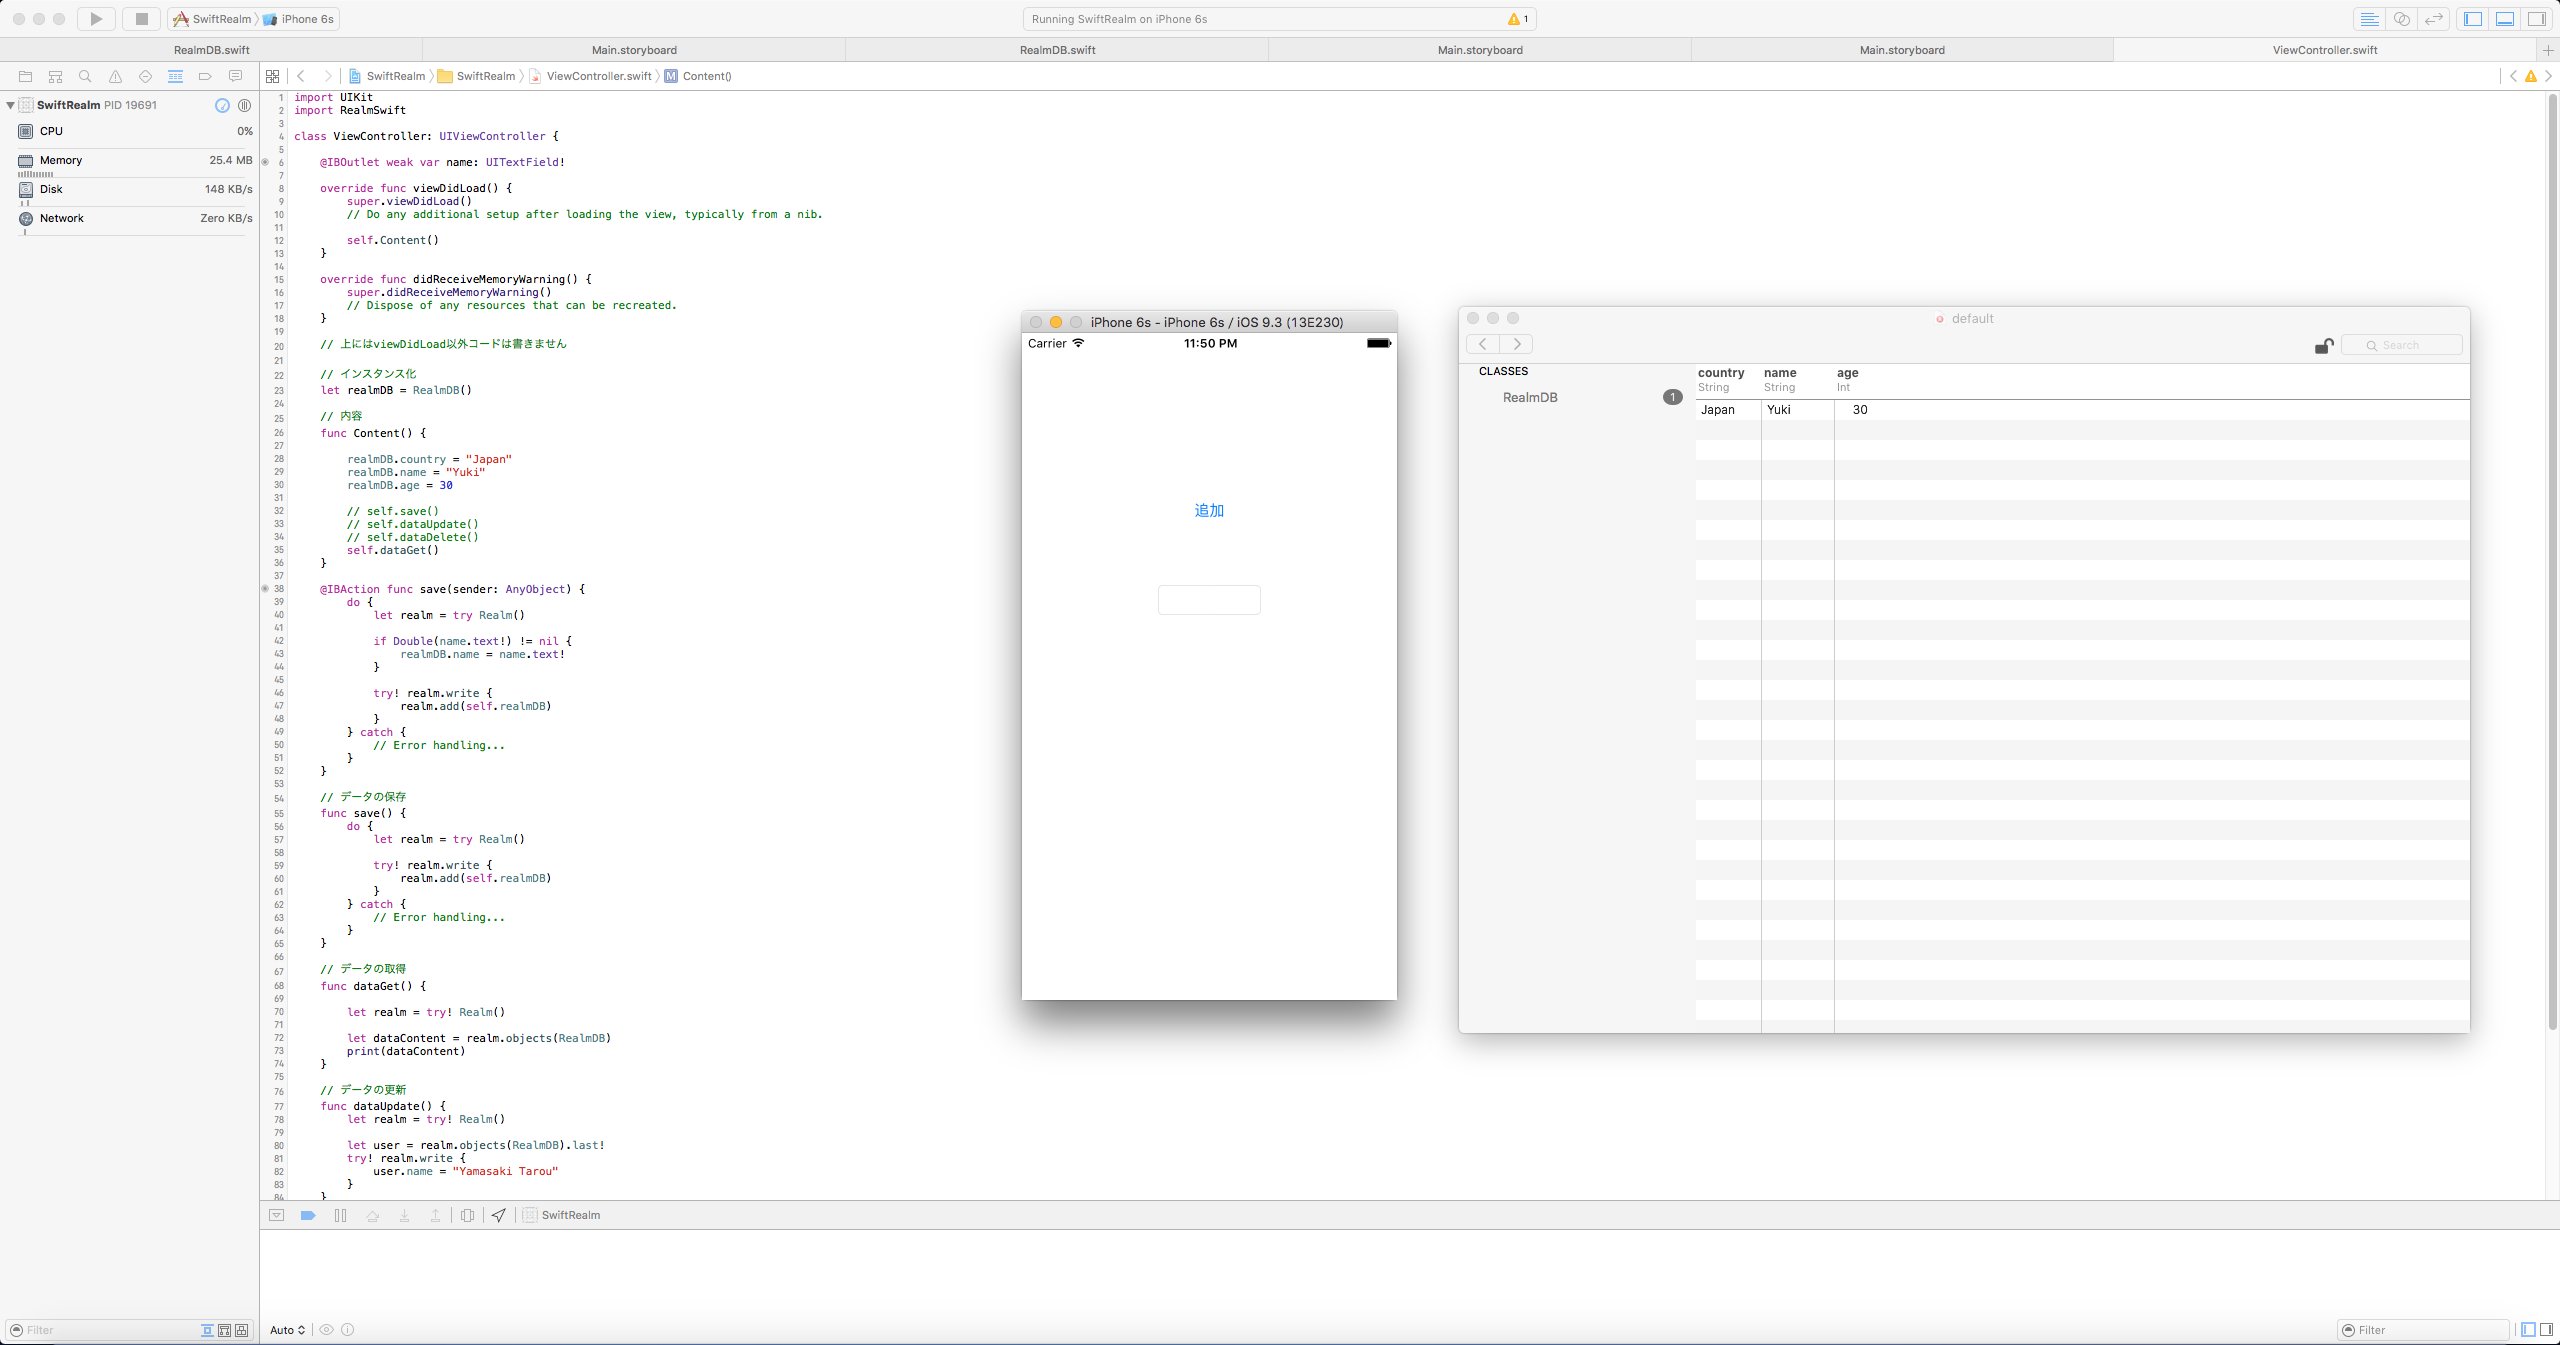Open iPhone 6s destination selector

tap(306, 19)
